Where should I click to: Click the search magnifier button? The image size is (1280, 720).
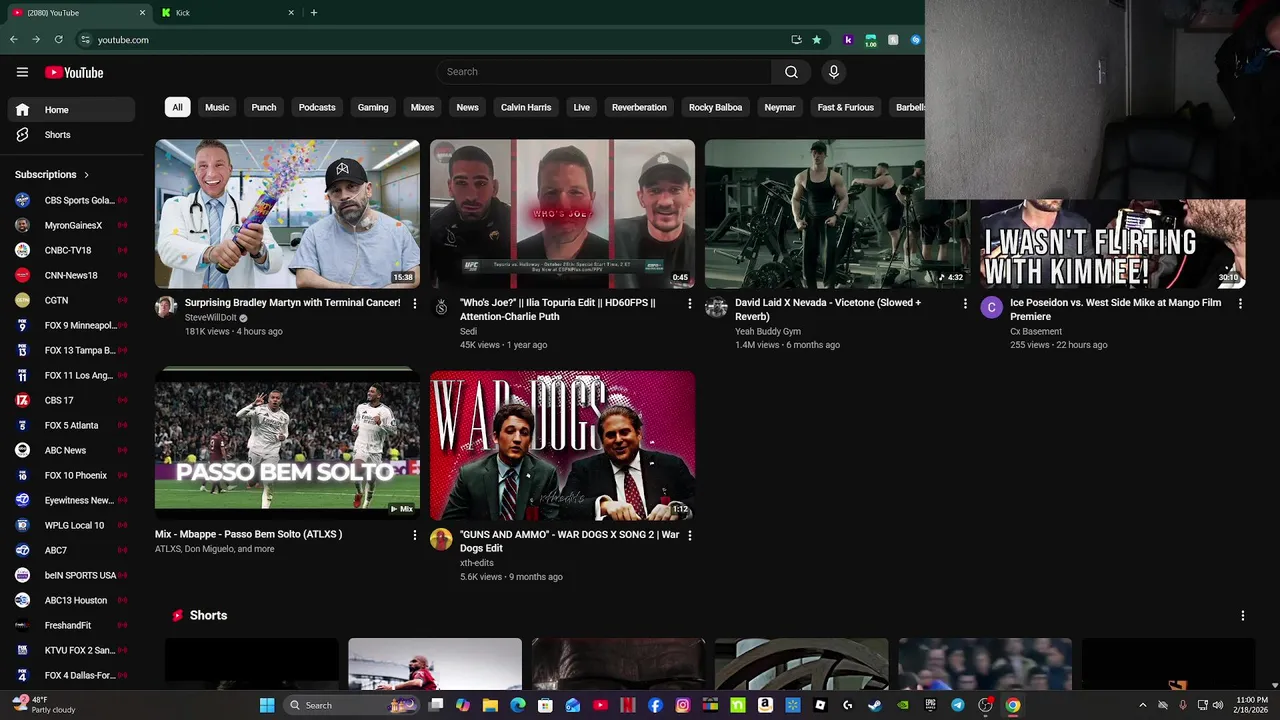(791, 72)
